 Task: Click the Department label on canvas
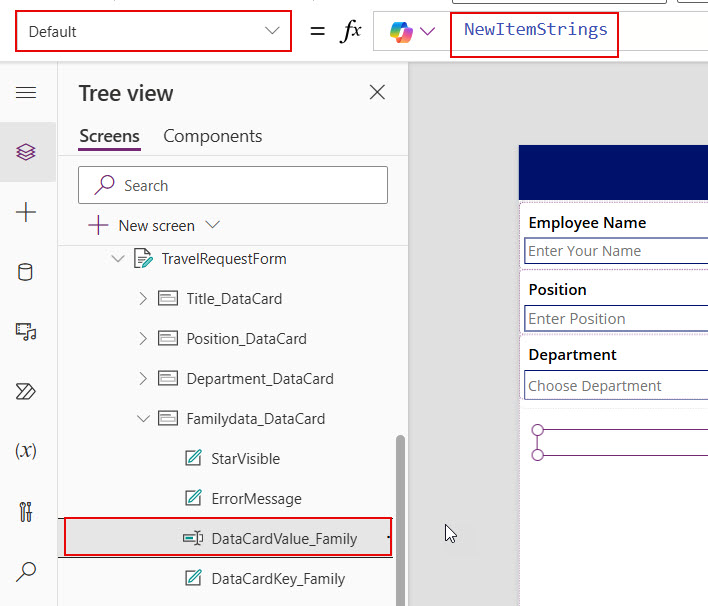tap(572, 355)
